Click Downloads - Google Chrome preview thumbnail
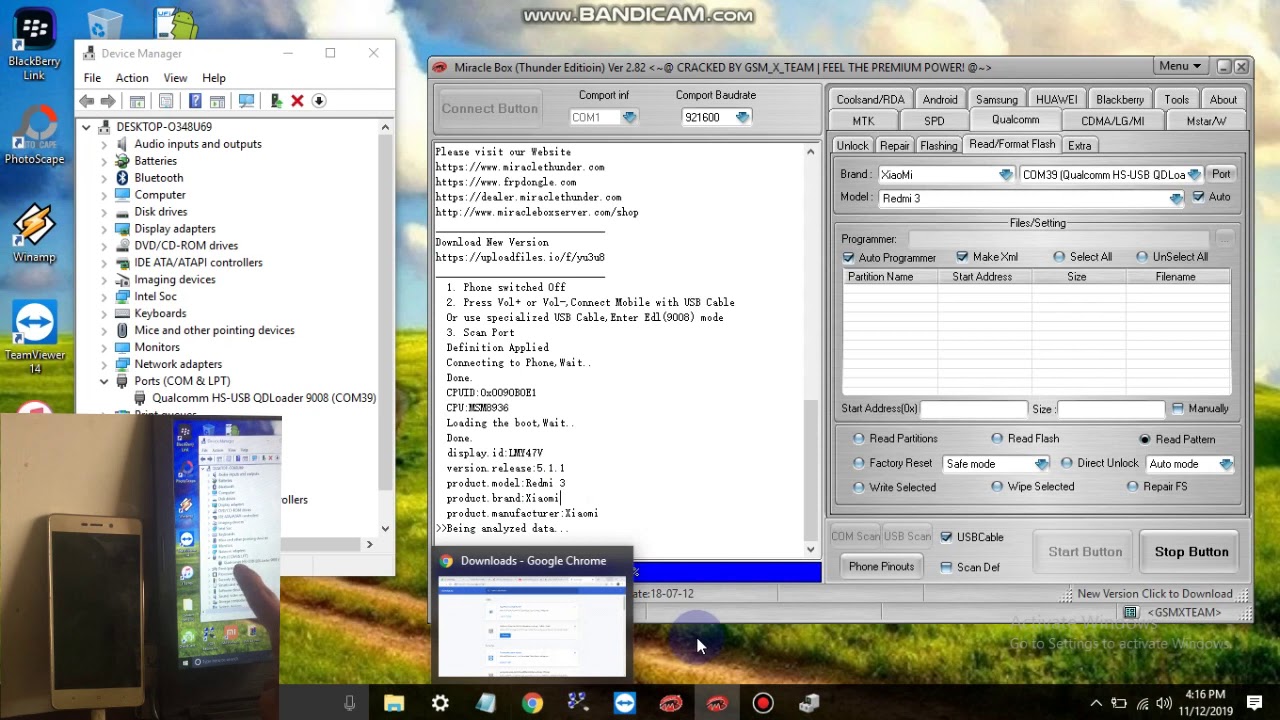 click(532, 626)
